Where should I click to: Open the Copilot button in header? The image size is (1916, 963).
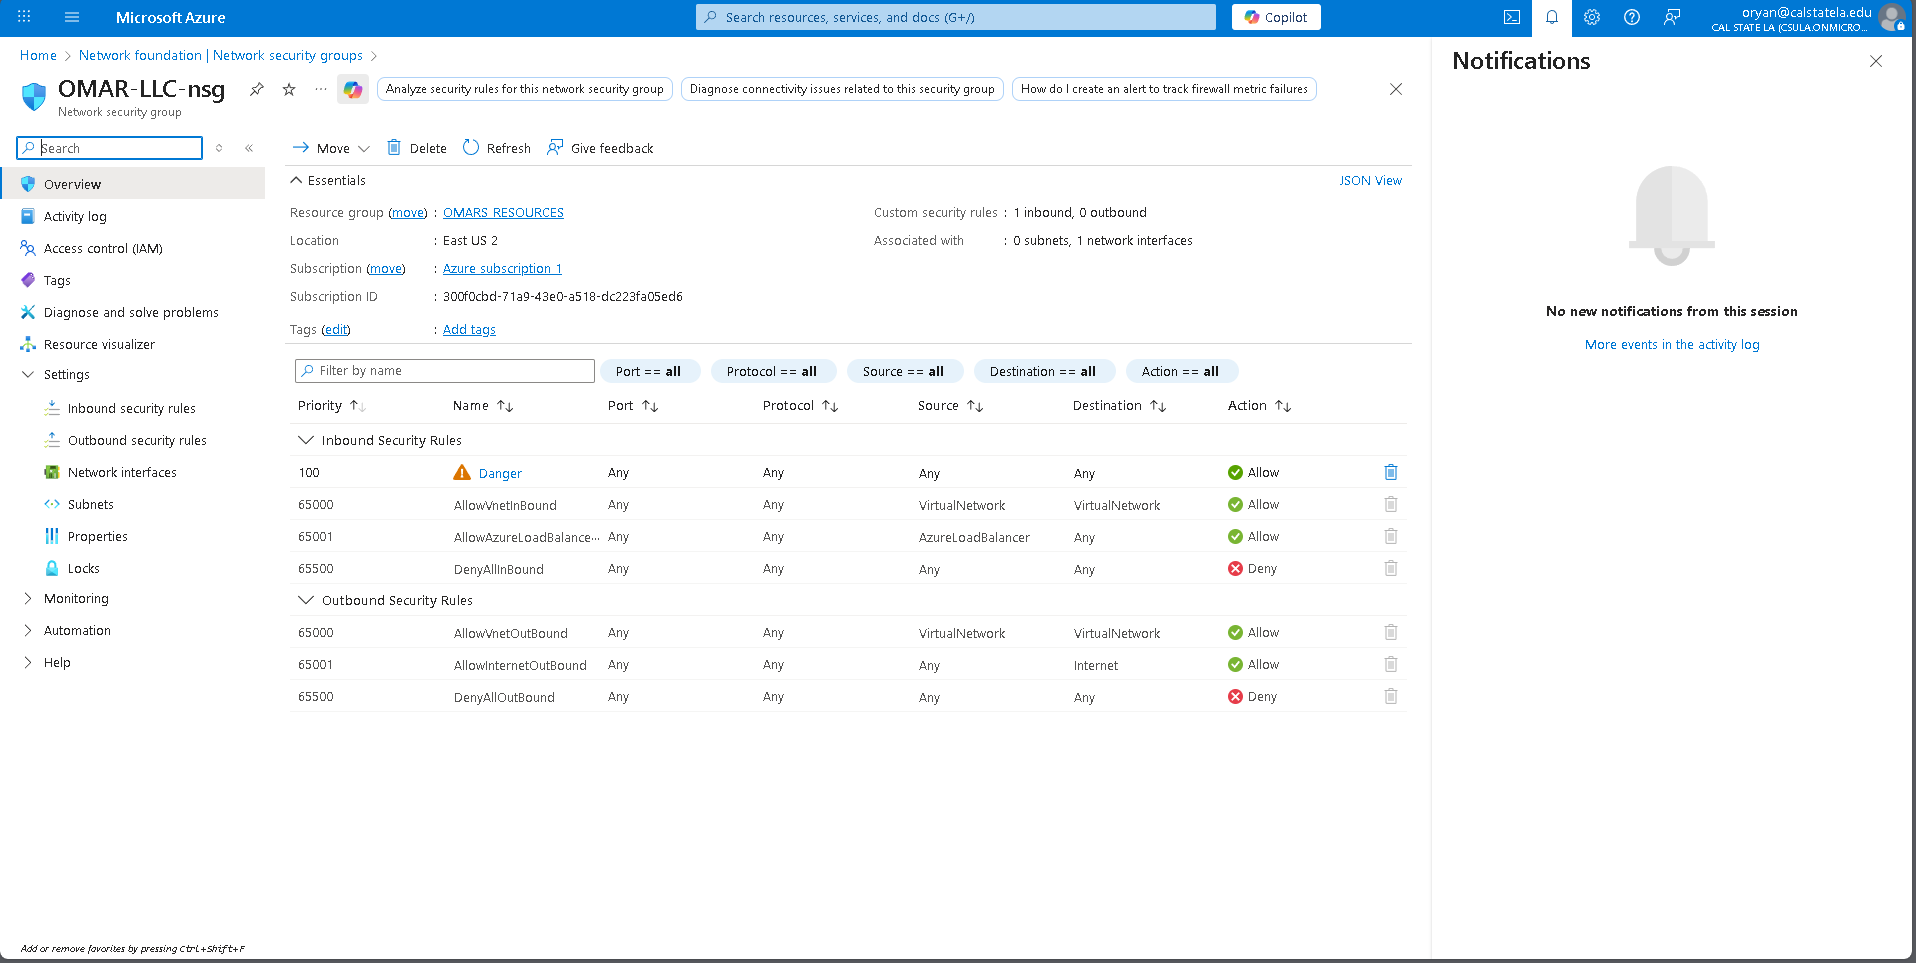click(x=1276, y=17)
